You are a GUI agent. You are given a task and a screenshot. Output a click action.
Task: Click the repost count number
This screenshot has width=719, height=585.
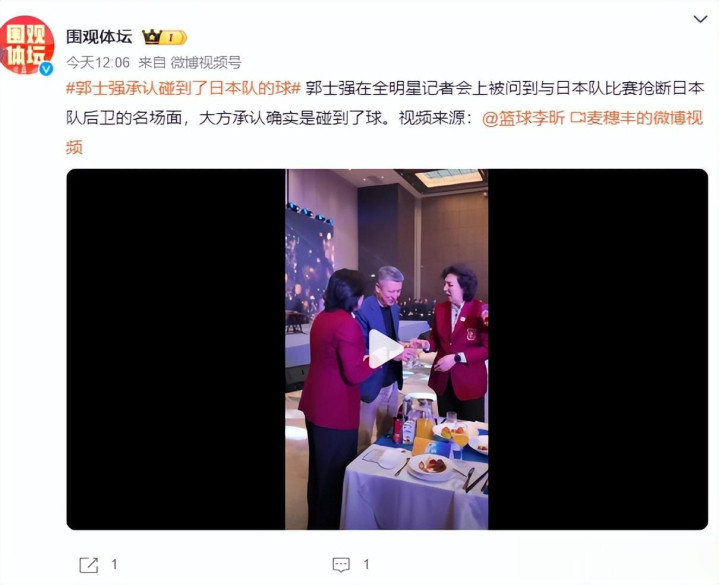[114, 564]
